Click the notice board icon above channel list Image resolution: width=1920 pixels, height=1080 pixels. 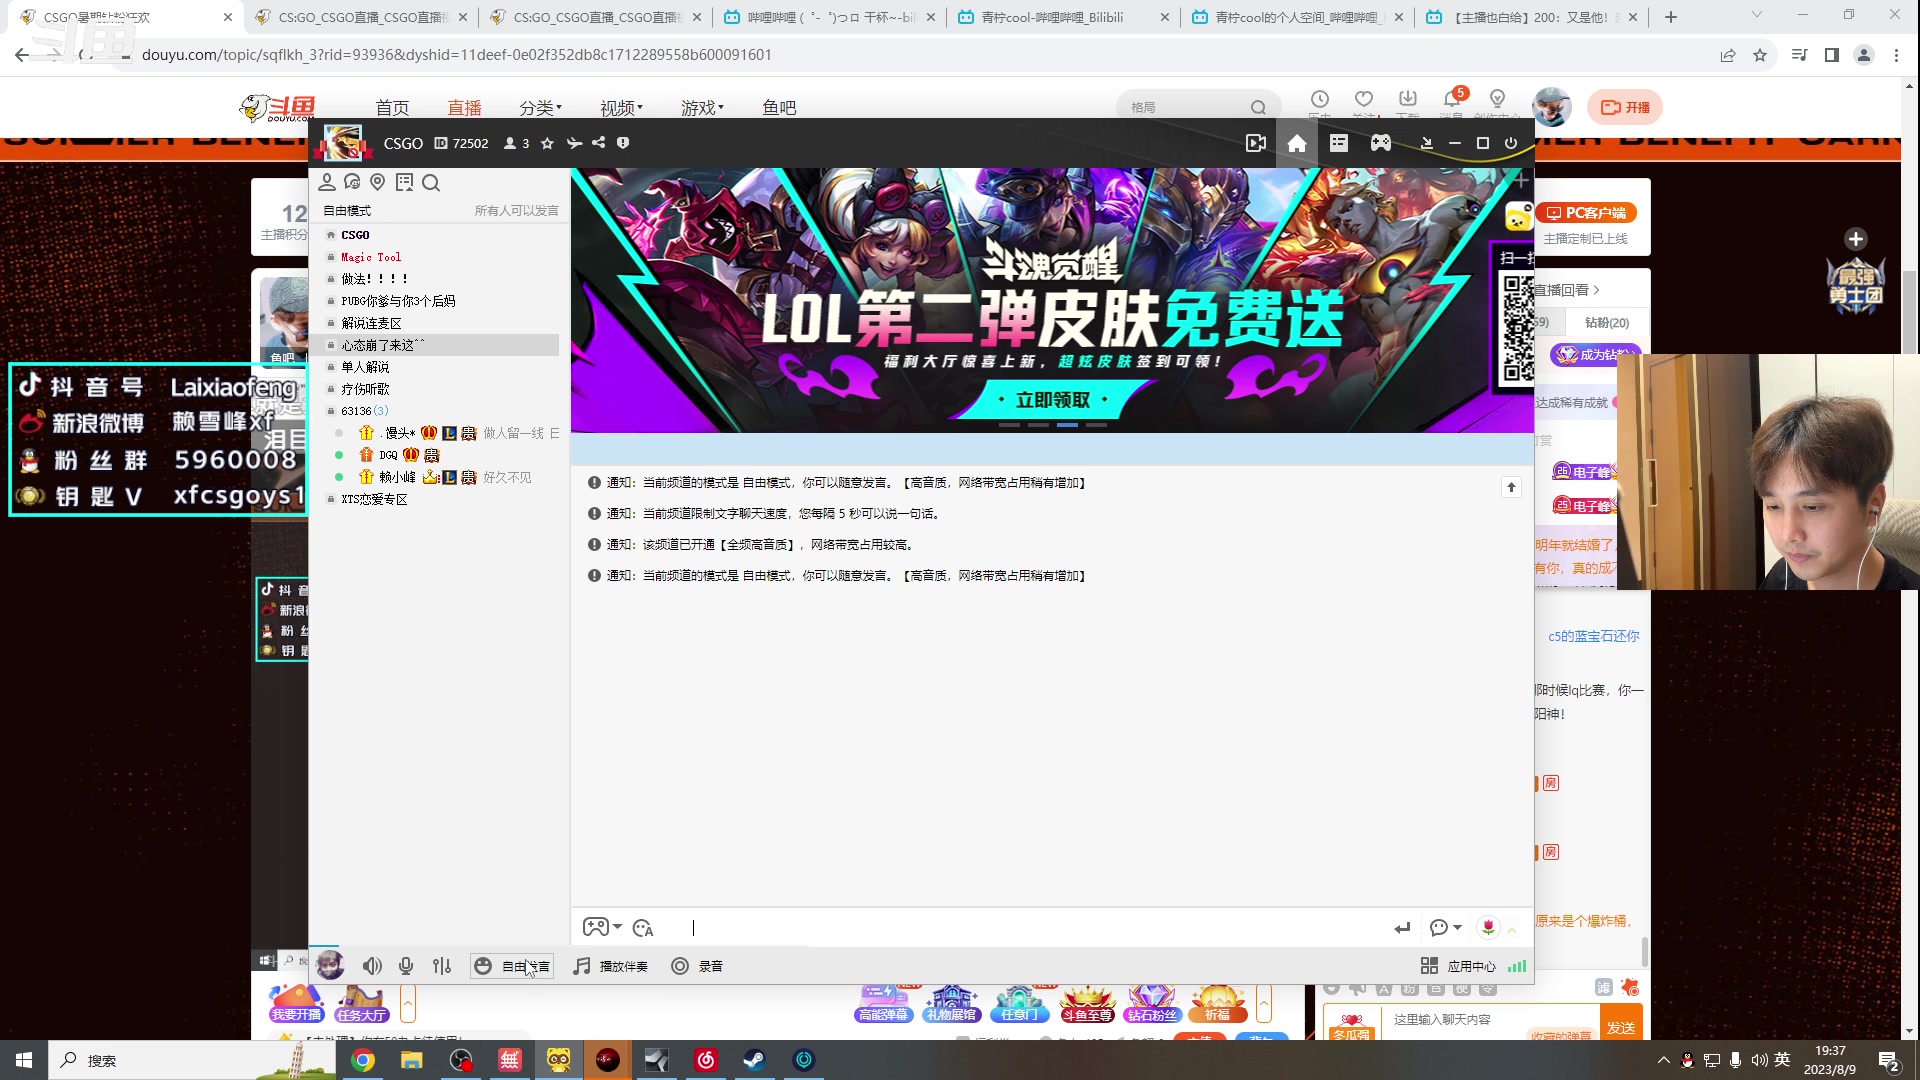[x=404, y=182]
